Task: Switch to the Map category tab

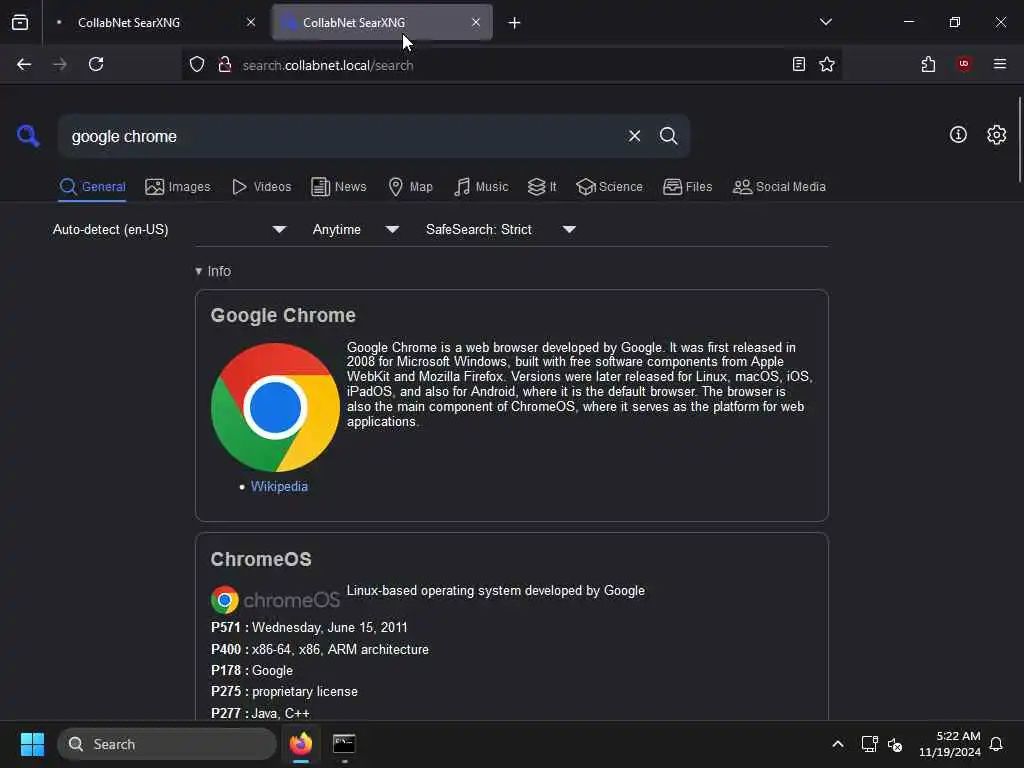Action: click(x=410, y=187)
